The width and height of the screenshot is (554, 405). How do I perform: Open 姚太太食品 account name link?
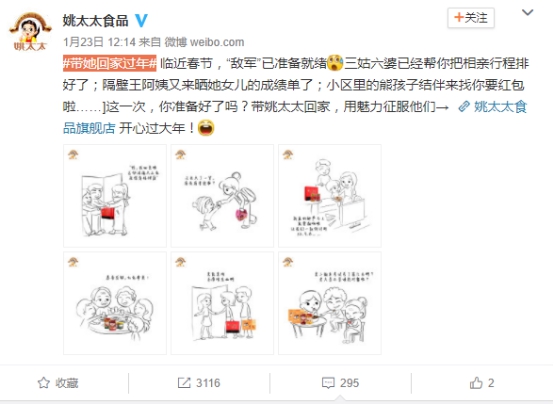point(95,20)
